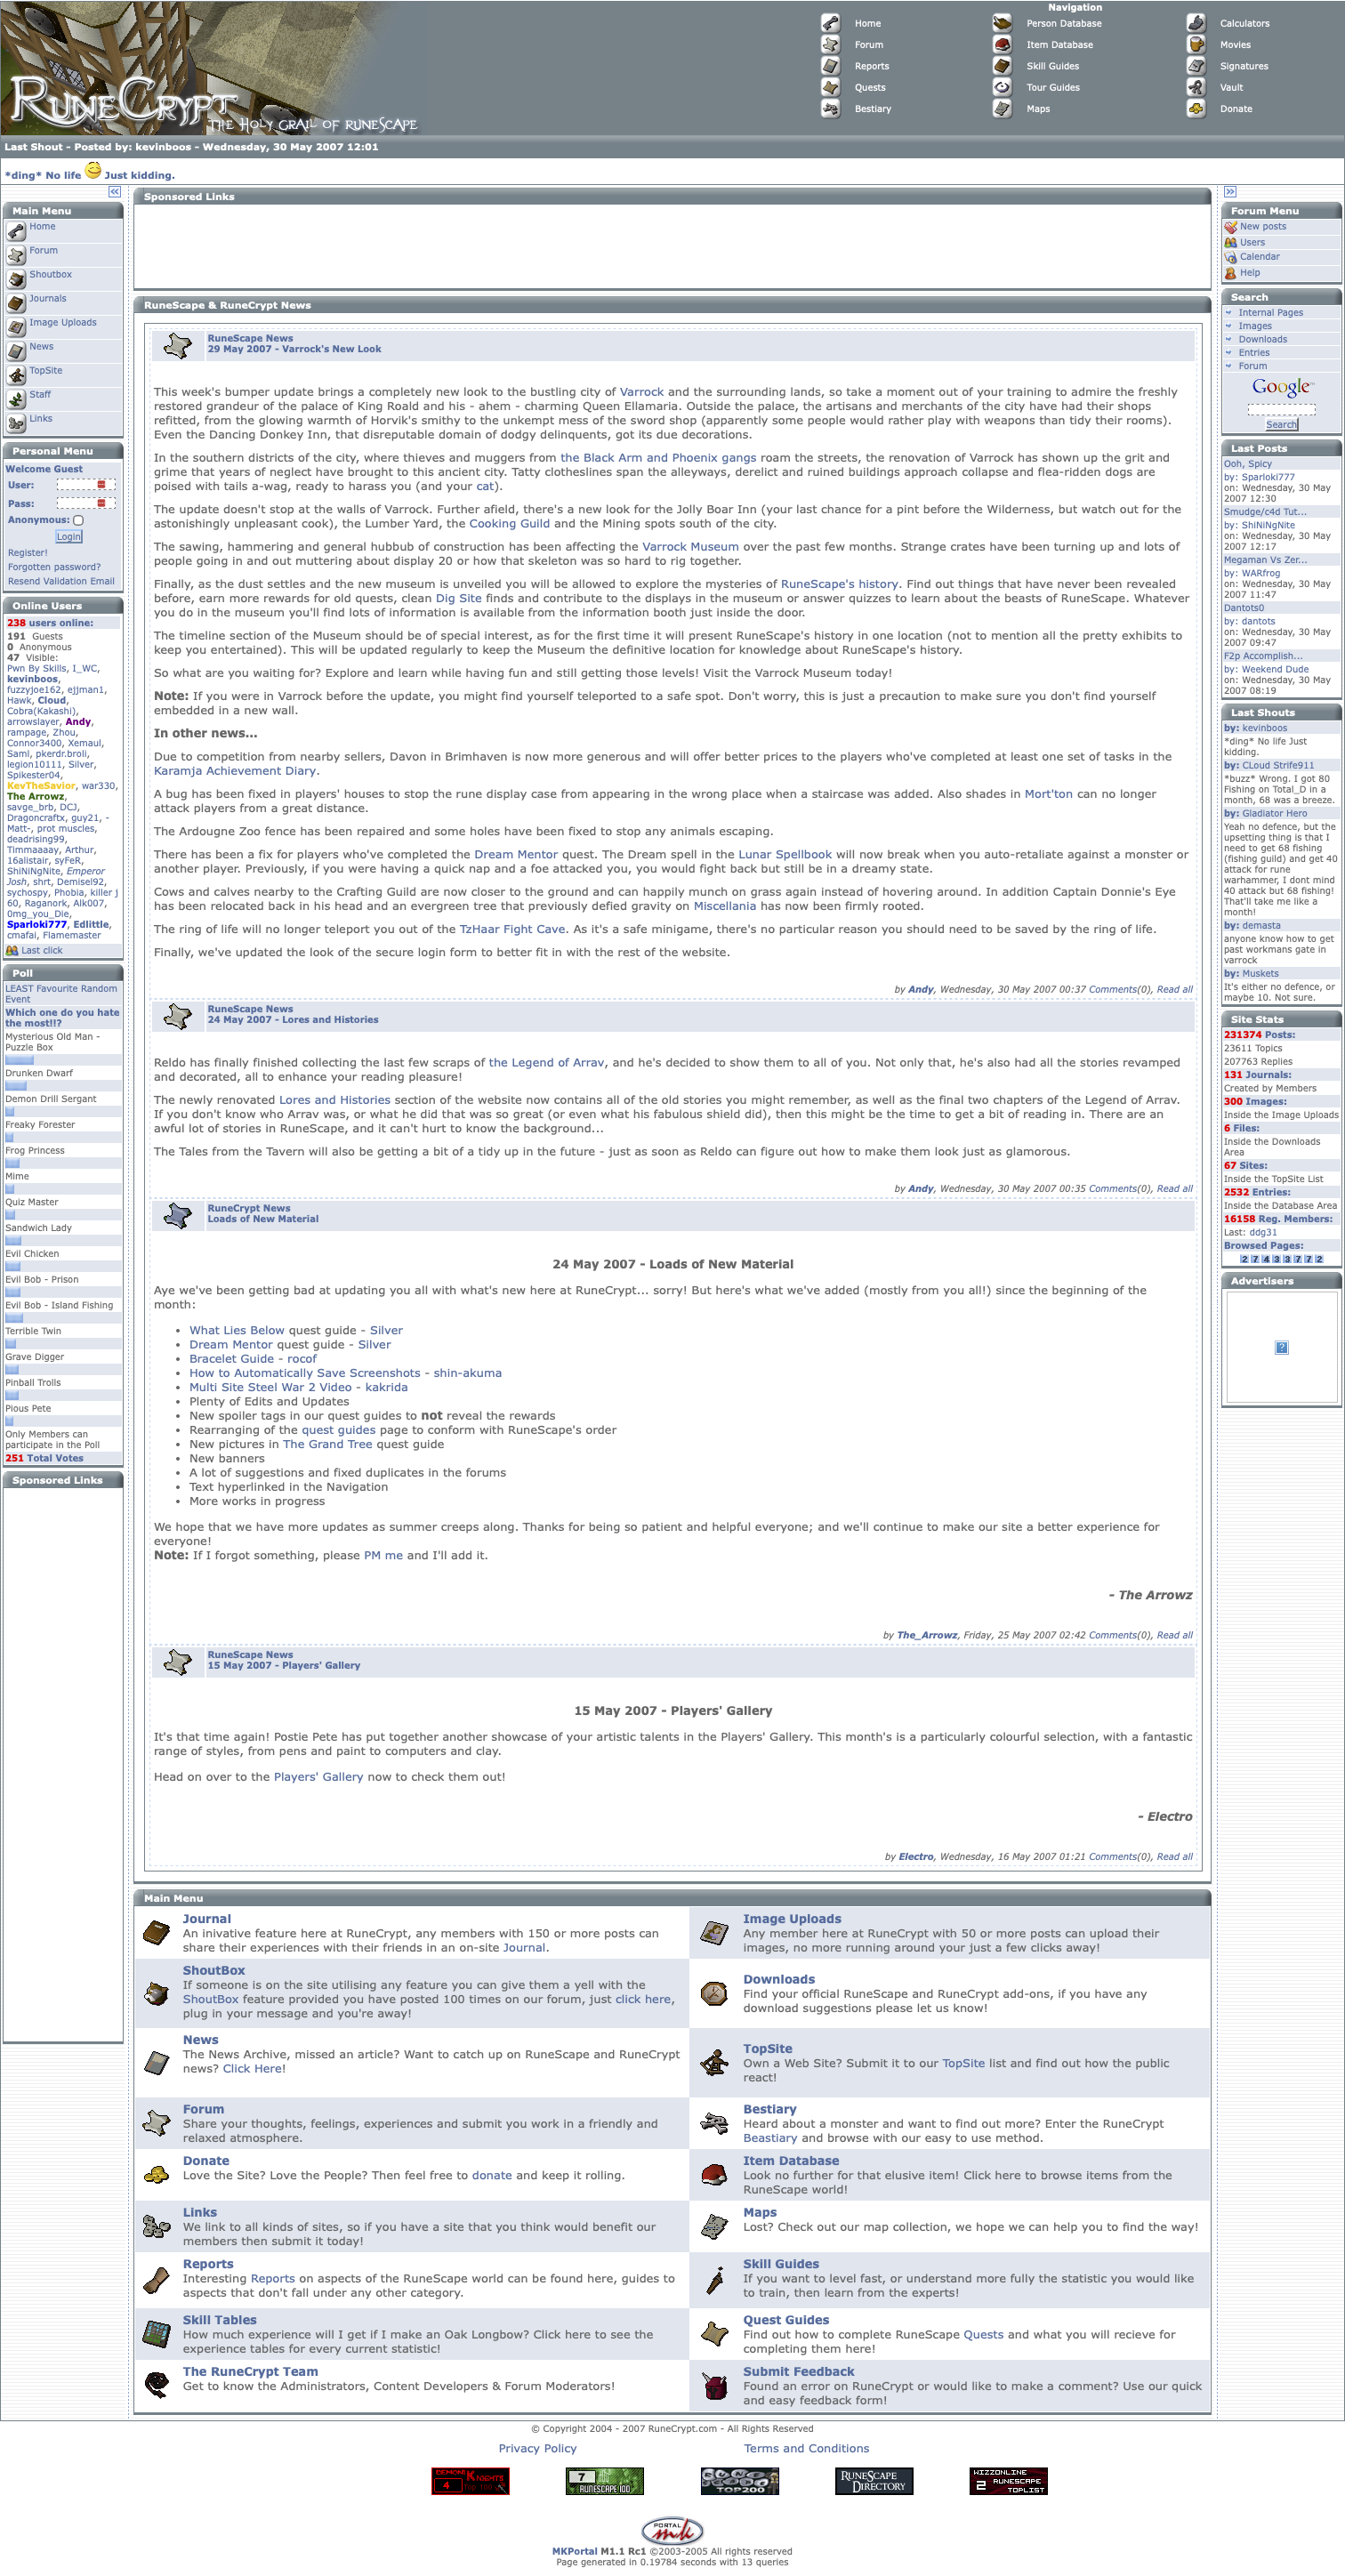Open the What Lies Below quest guide link
This screenshot has width=1345, height=2576.
(x=237, y=1330)
